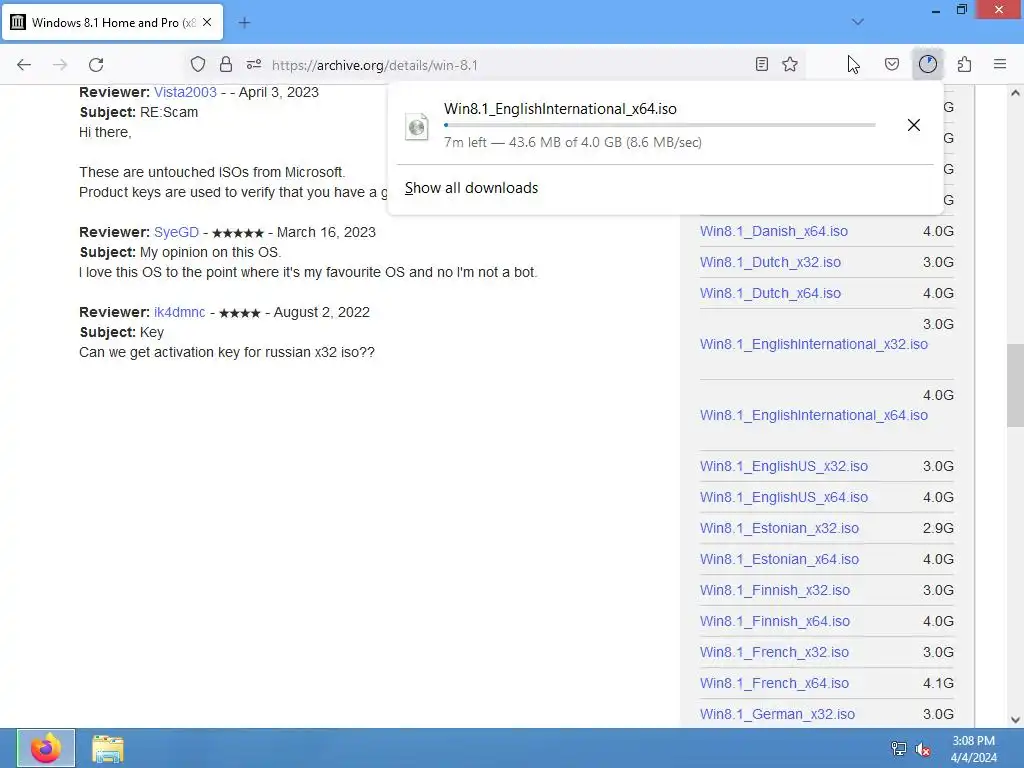
Task: Open a new tab with plus
Action: coord(244,23)
